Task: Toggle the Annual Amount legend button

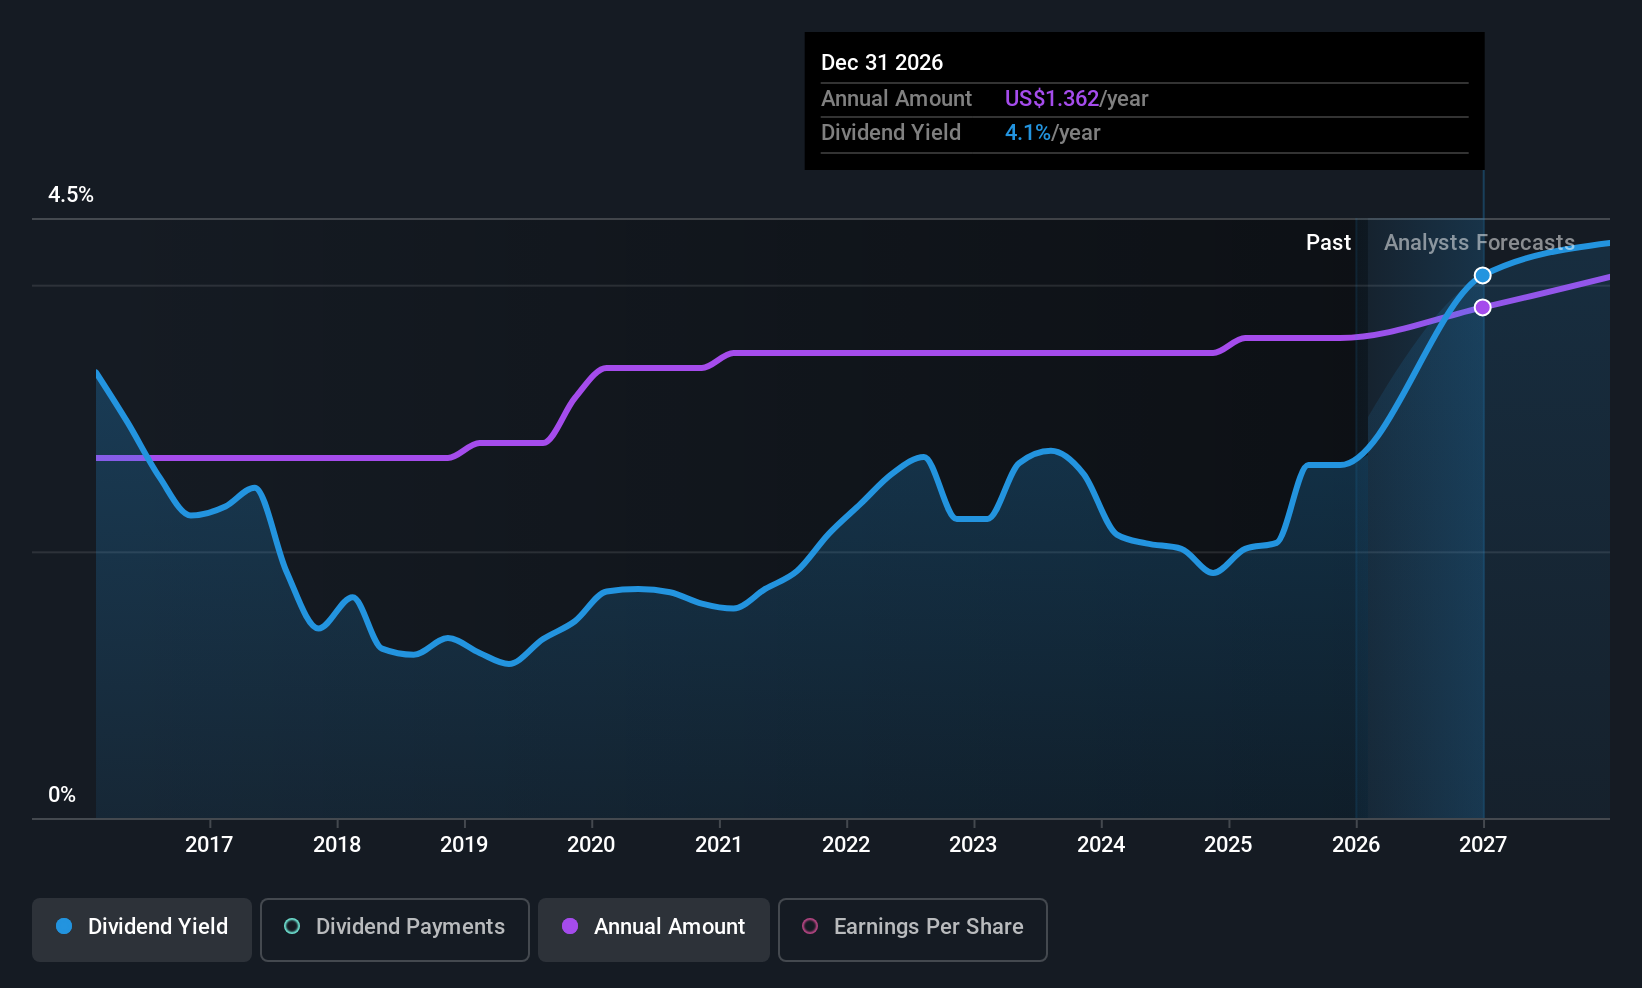Action: coord(654,930)
